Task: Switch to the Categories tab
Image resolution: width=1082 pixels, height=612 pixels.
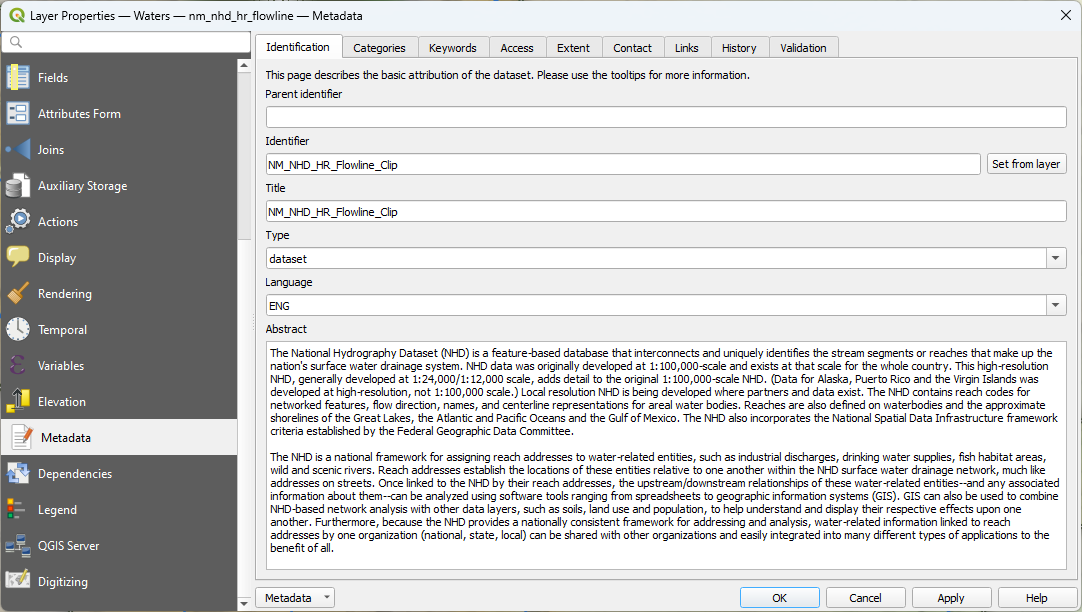Action: coord(380,48)
